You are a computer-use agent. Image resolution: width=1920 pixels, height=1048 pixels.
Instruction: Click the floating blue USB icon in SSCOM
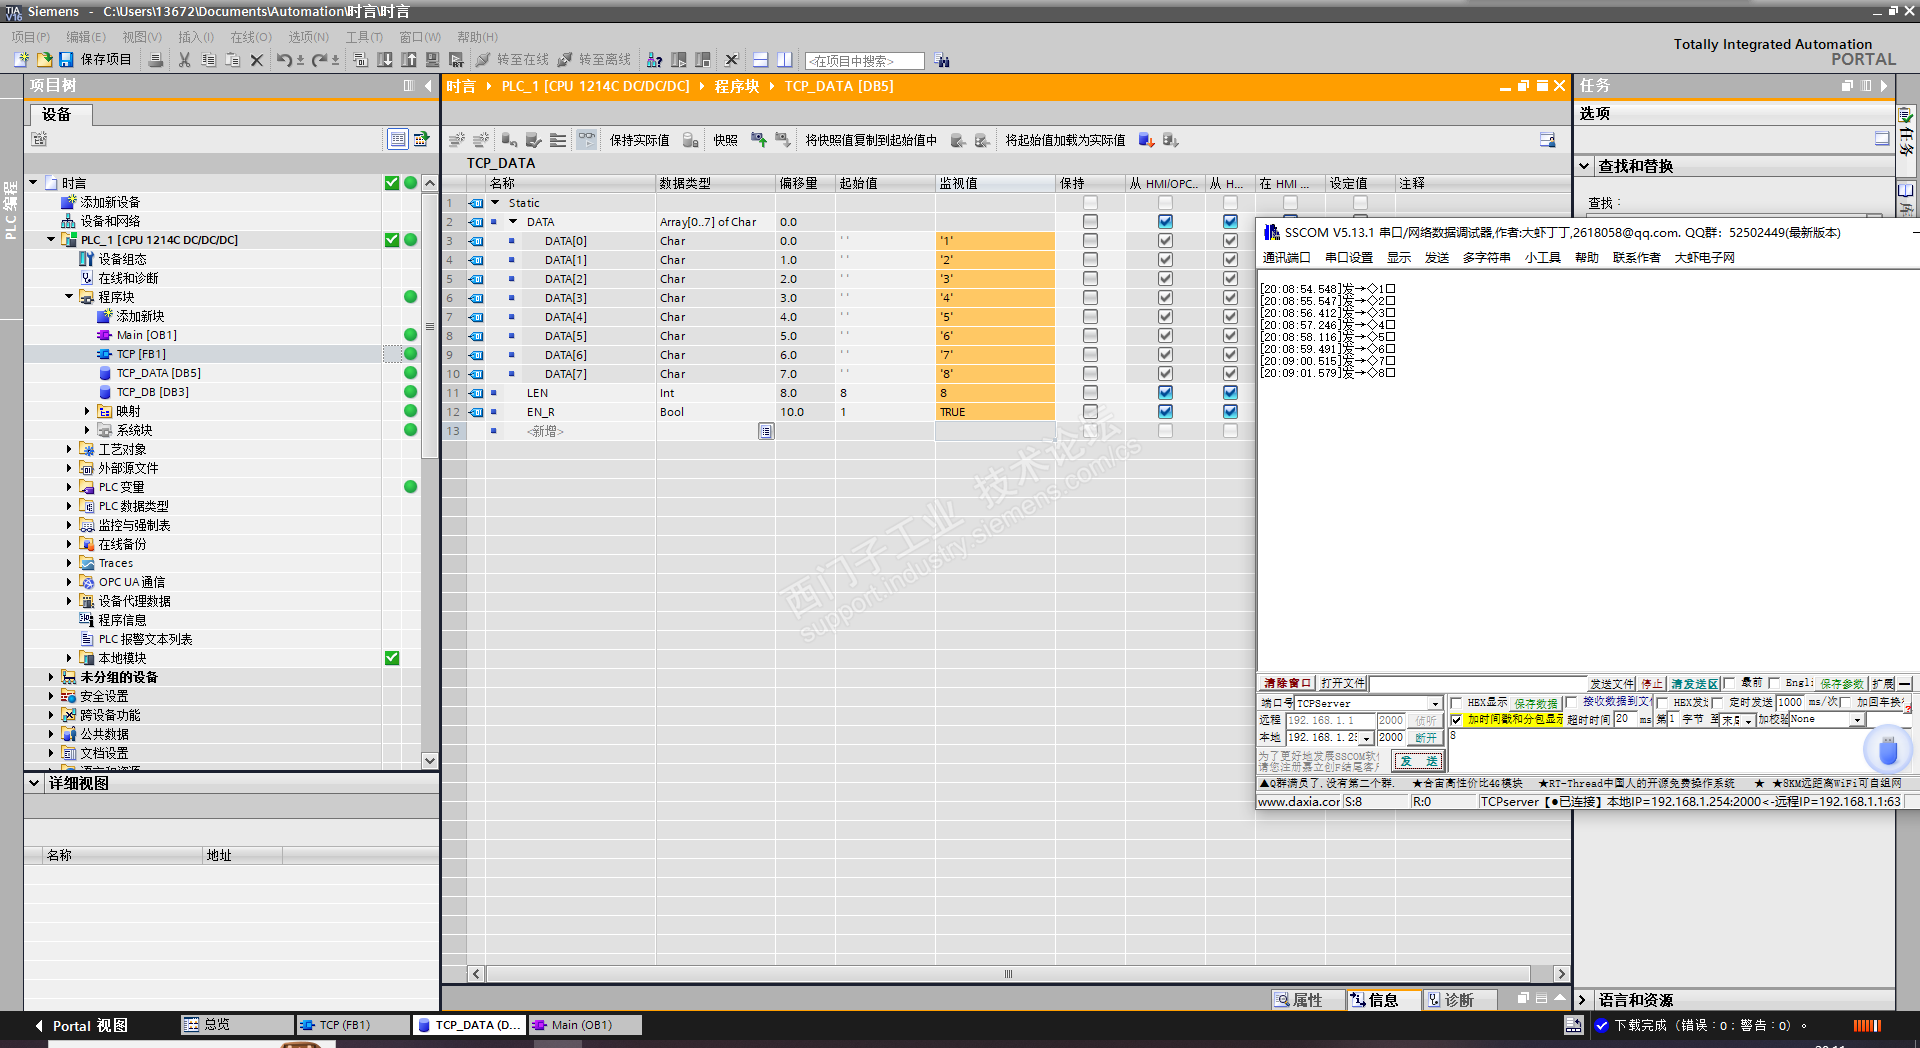click(1887, 750)
